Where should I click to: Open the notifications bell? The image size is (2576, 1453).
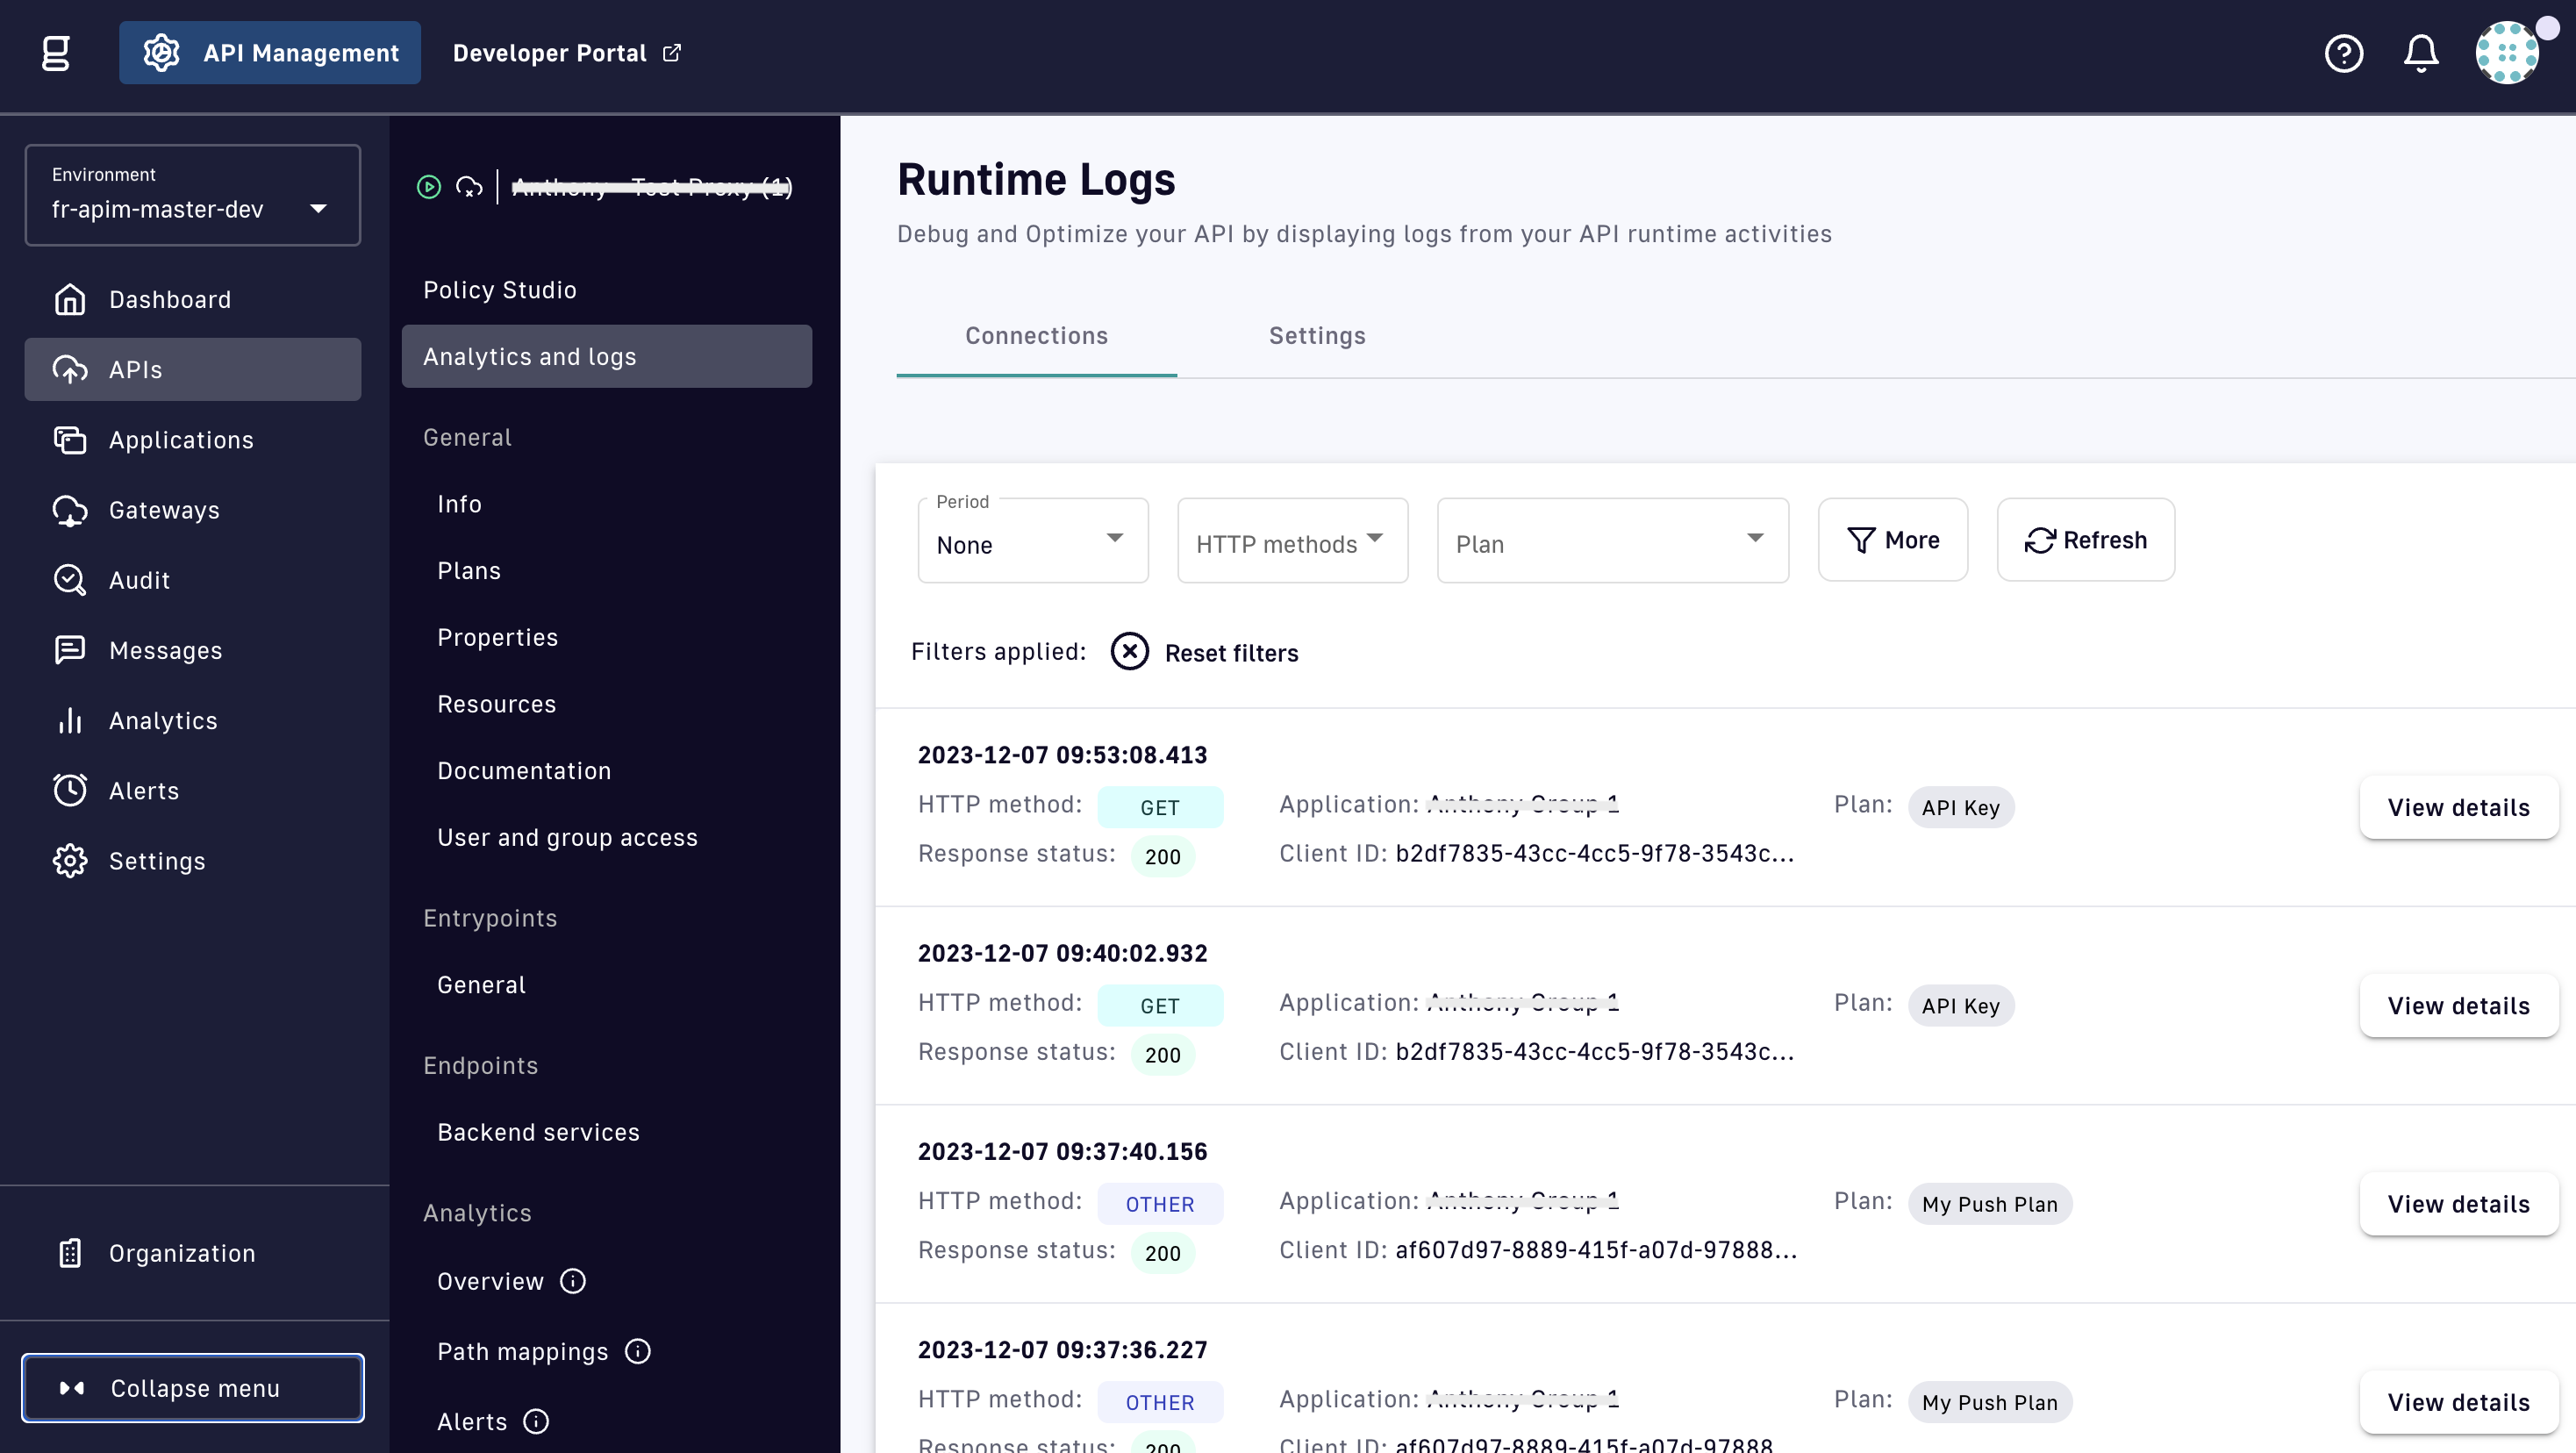(x=2420, y=53)
